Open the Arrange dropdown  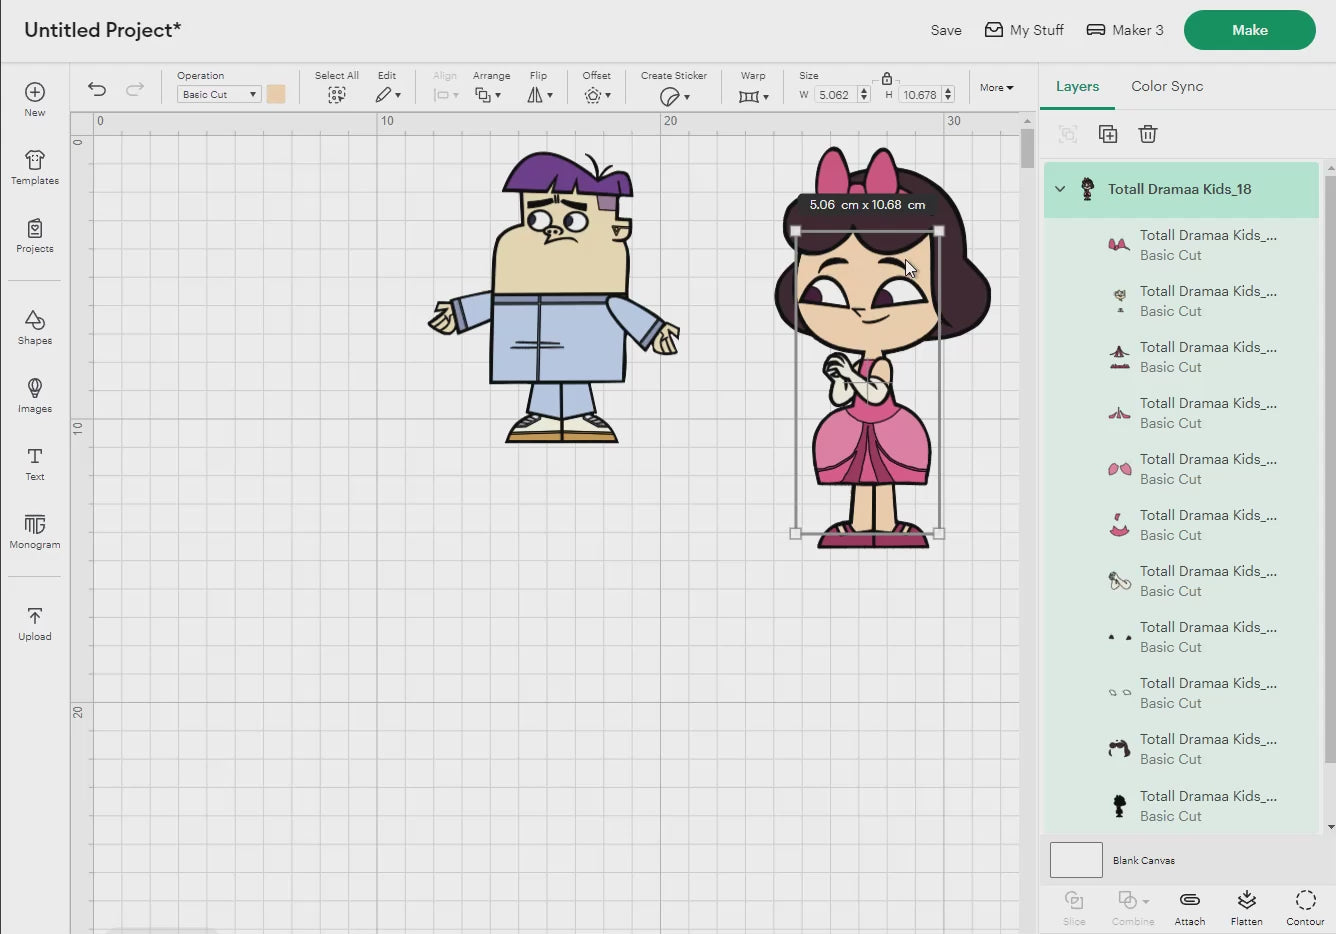pyautogui.click(x=489, y=95)
